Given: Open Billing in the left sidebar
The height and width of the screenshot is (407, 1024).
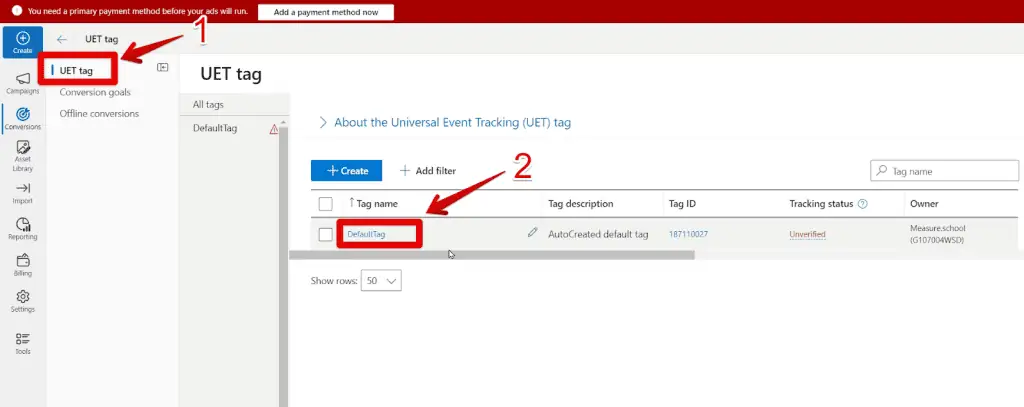Looking at the screenshot, I should click(23, 265).
